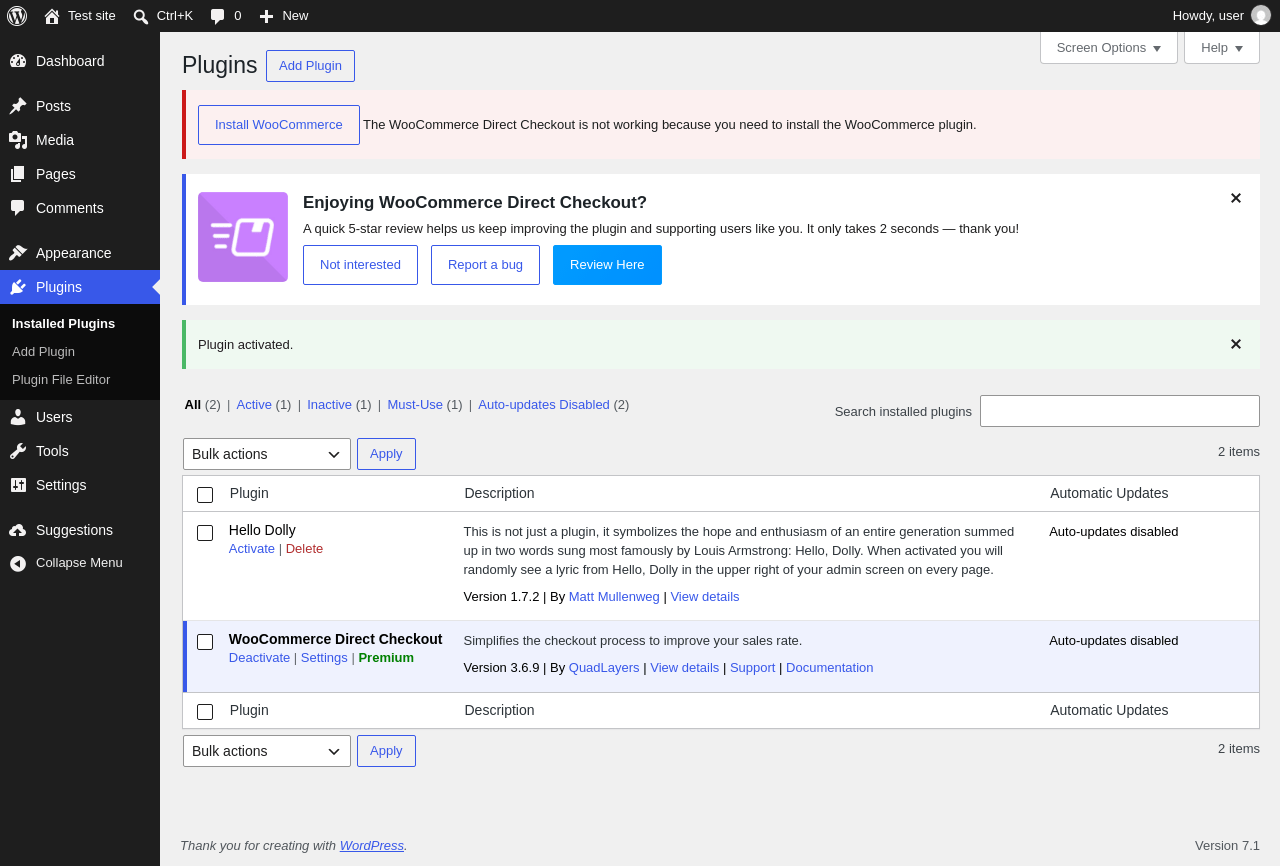Toggle select-all checkbox in table footer
Viewport: 1280px width, 866px height.
205,712
